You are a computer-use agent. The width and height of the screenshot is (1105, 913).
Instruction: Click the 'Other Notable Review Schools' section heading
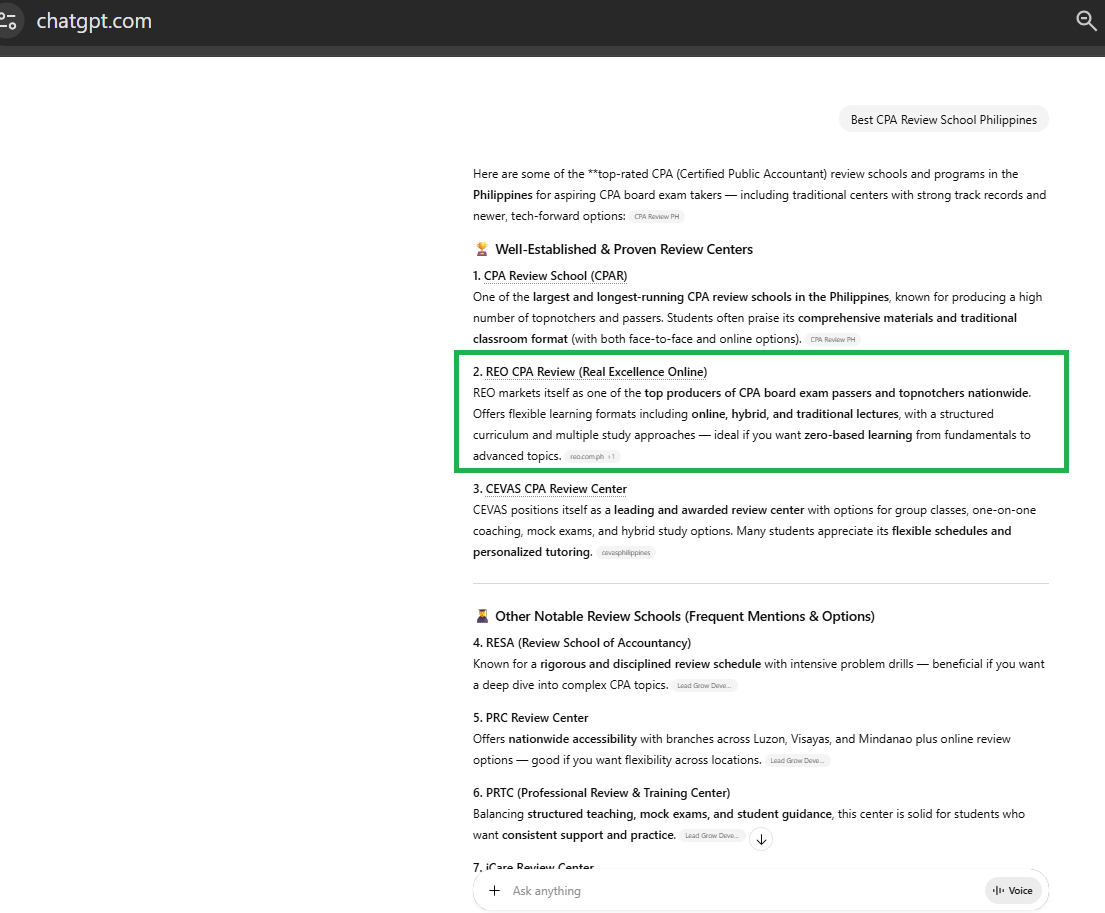tap(684, 616)
